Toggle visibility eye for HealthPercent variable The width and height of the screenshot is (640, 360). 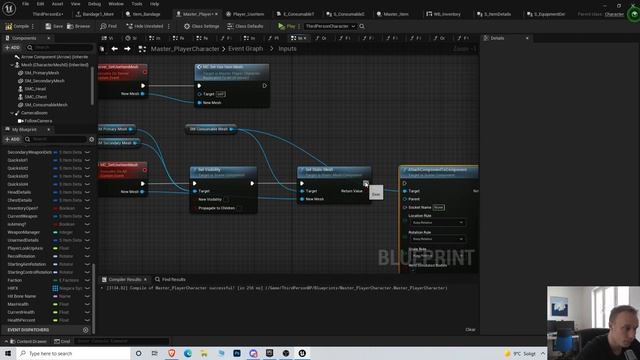[87, 320]
